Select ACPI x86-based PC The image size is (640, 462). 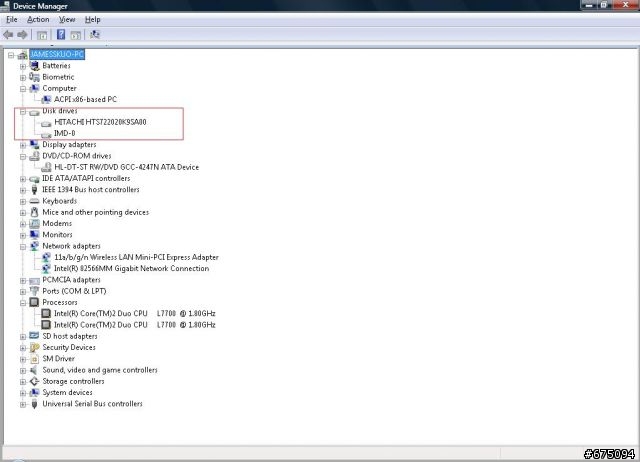click(85, 100)
